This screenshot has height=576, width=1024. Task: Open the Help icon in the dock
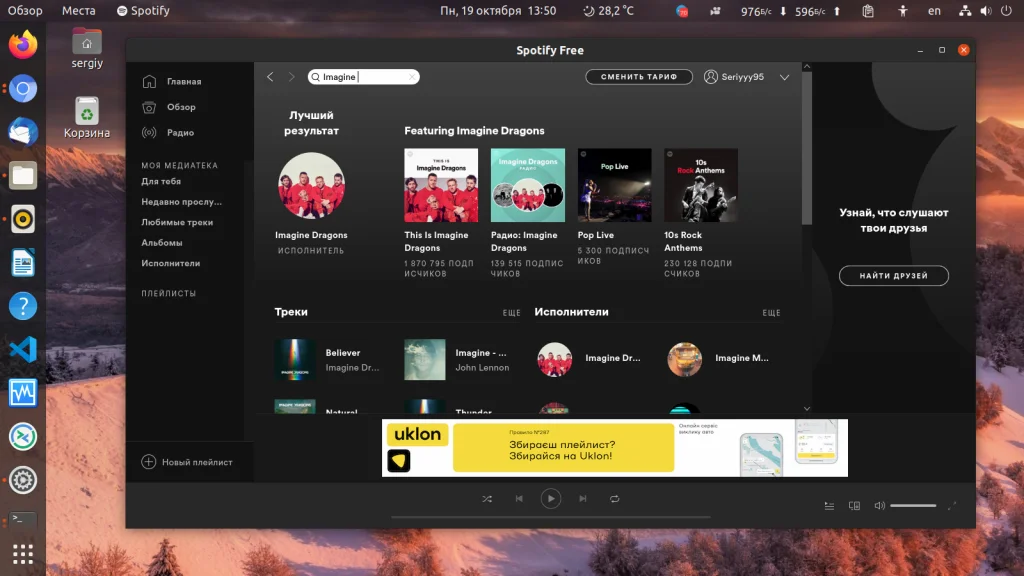click(23, 306)
